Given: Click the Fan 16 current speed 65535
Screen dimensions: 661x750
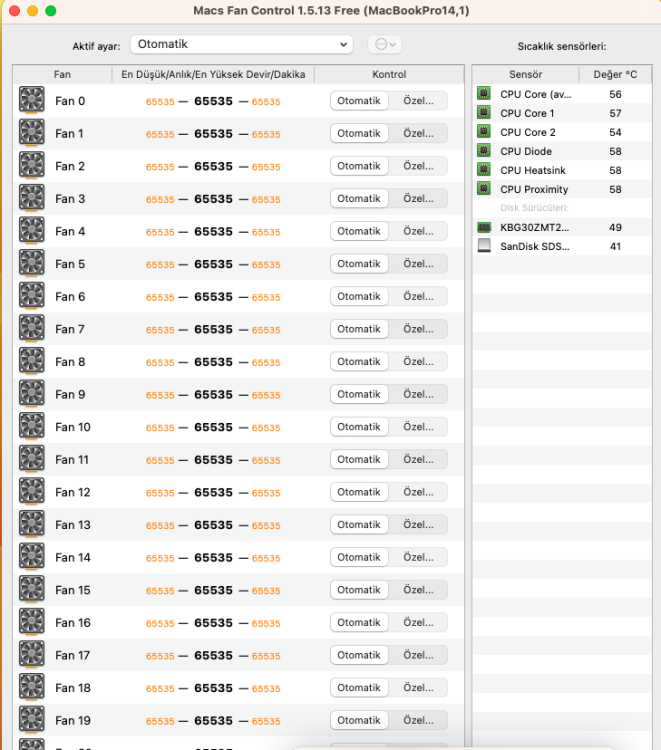Looking at the screenshot, I should click(213, 623).
